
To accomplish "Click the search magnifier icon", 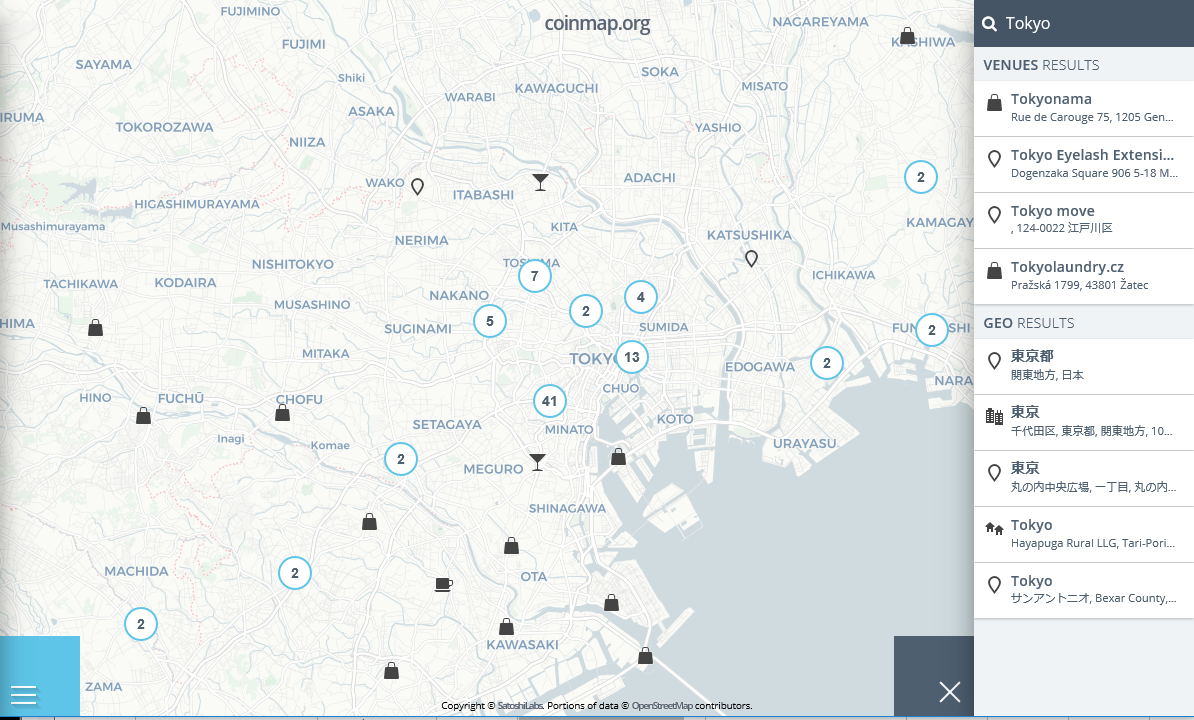I will point(990,24).
